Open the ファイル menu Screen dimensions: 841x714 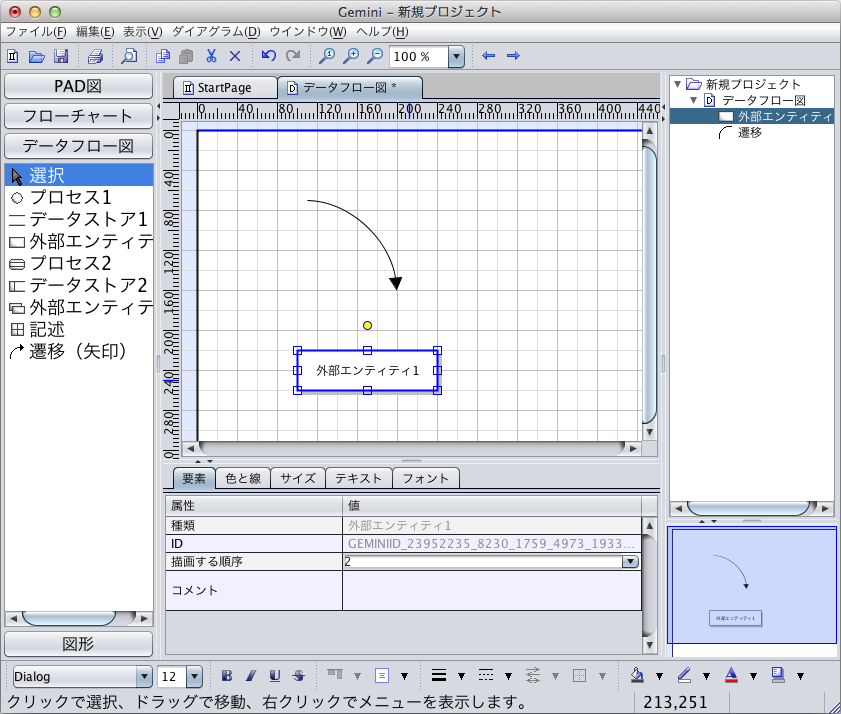(x=36, y=32)
